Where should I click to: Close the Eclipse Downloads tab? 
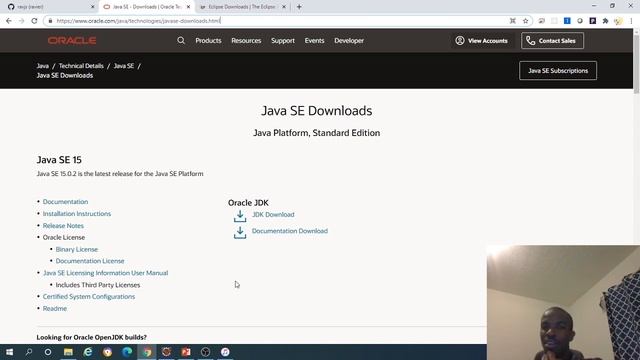click(x=284, y=7)
